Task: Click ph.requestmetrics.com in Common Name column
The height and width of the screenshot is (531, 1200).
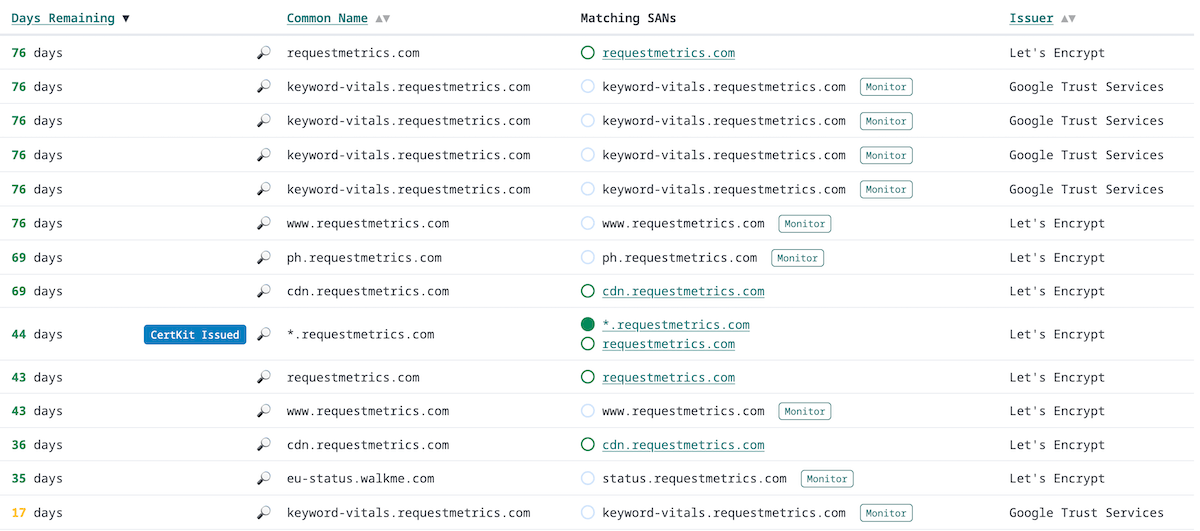Action: pos(364,258)
